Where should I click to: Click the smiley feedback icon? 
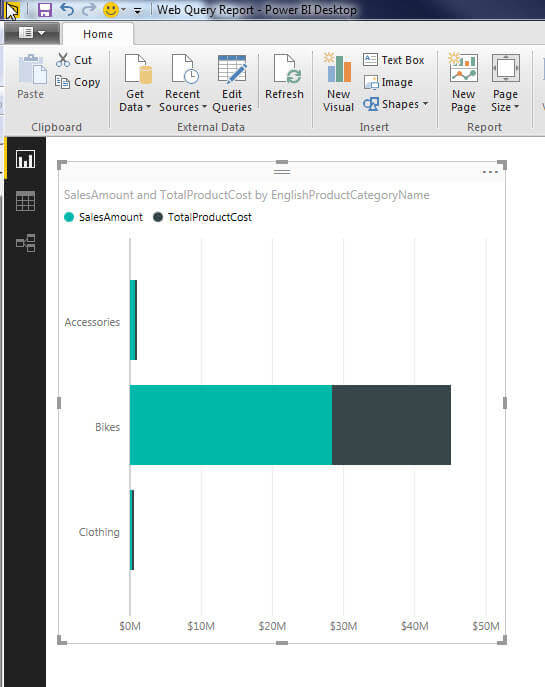[111, 10]
